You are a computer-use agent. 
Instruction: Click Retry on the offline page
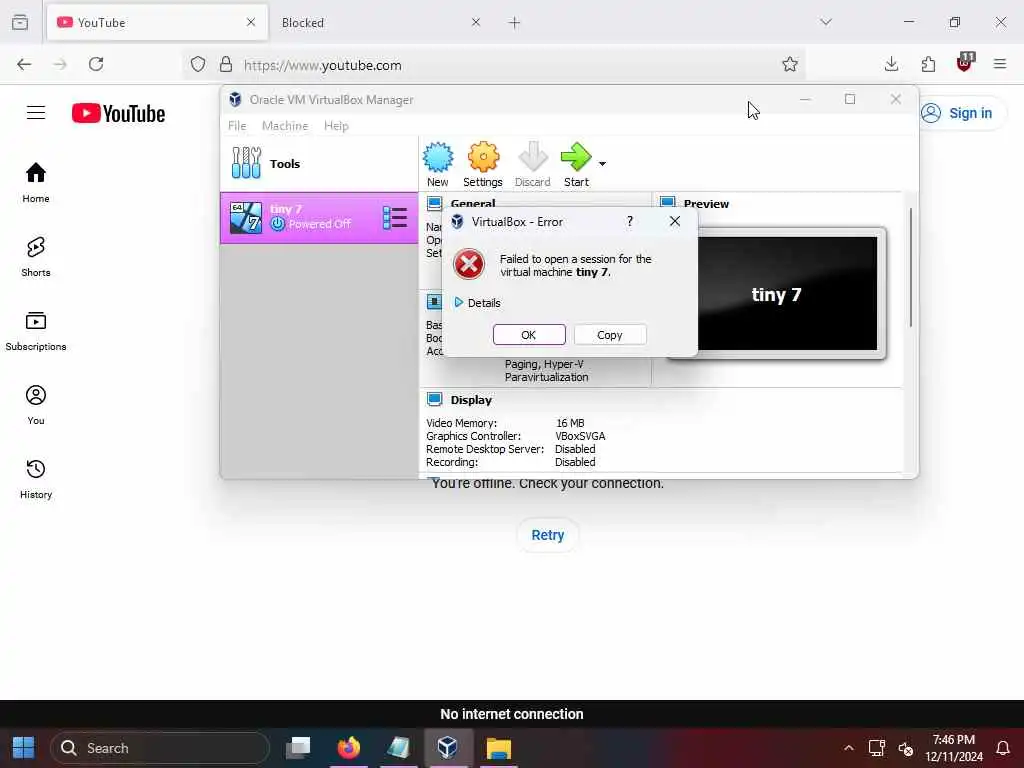[x=547, y=535]
